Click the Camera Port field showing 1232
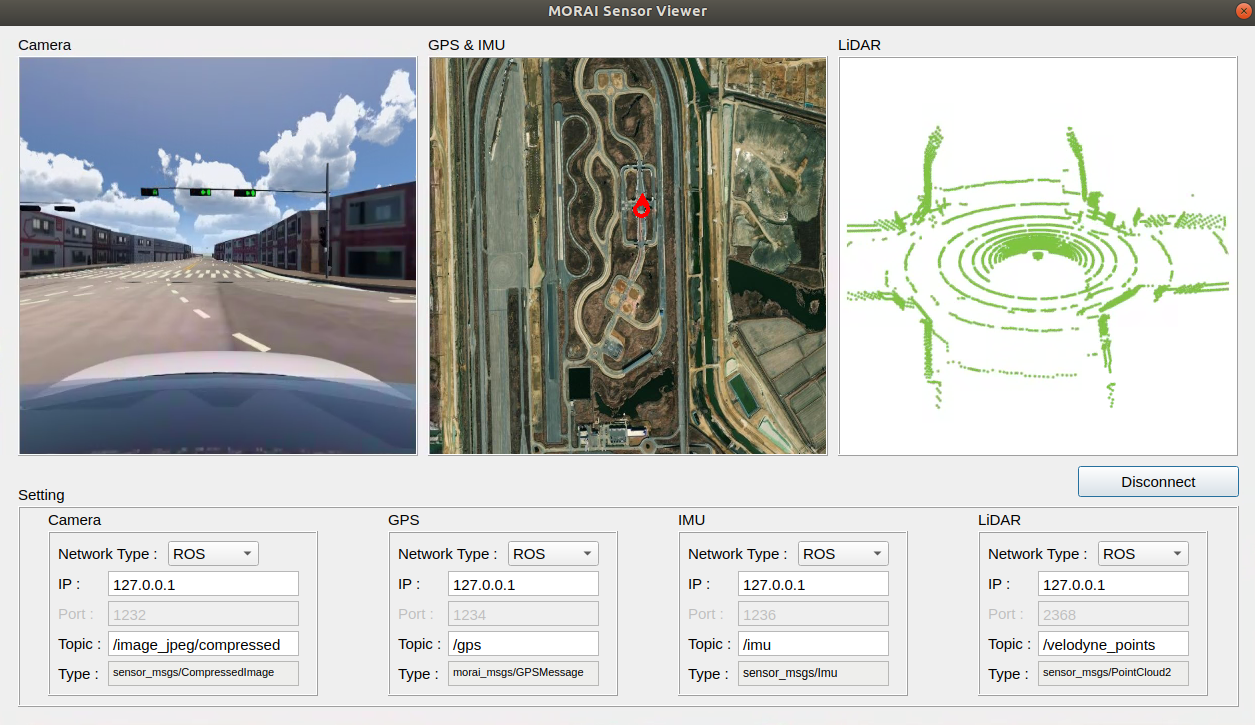Image resolution: width=1255 pixels, height=725 pixels. [204, 614]
